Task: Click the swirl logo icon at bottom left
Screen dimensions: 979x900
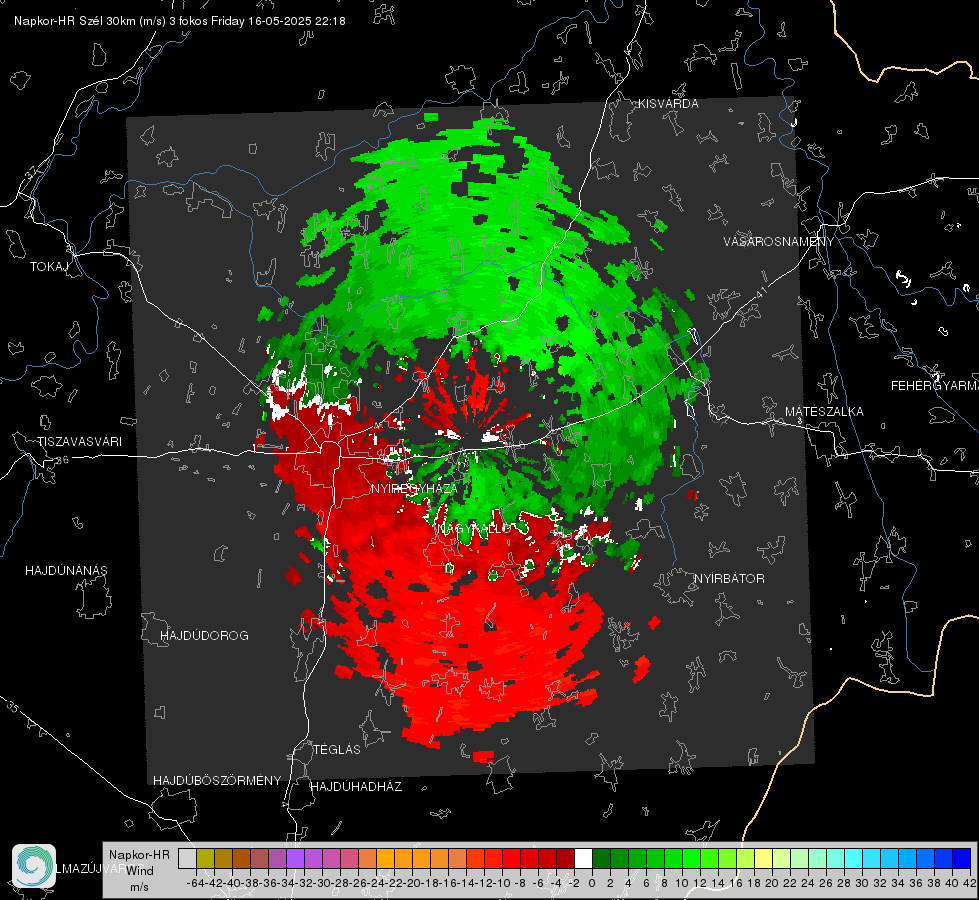Action: (34, 866)
